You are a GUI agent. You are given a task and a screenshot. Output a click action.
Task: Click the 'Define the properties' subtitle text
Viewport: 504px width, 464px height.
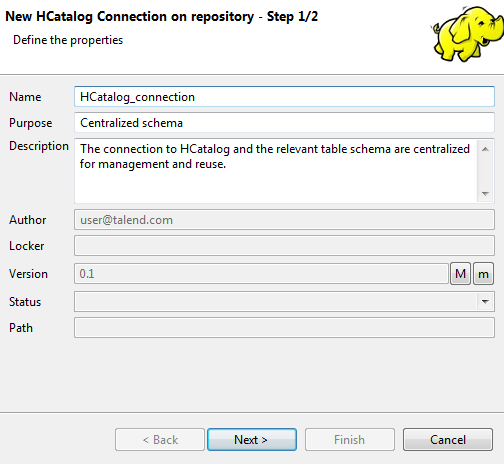point(68,40)
